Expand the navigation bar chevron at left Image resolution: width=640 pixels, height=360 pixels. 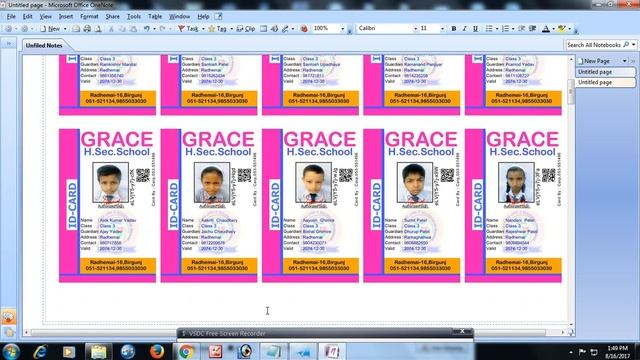(8, 44)
